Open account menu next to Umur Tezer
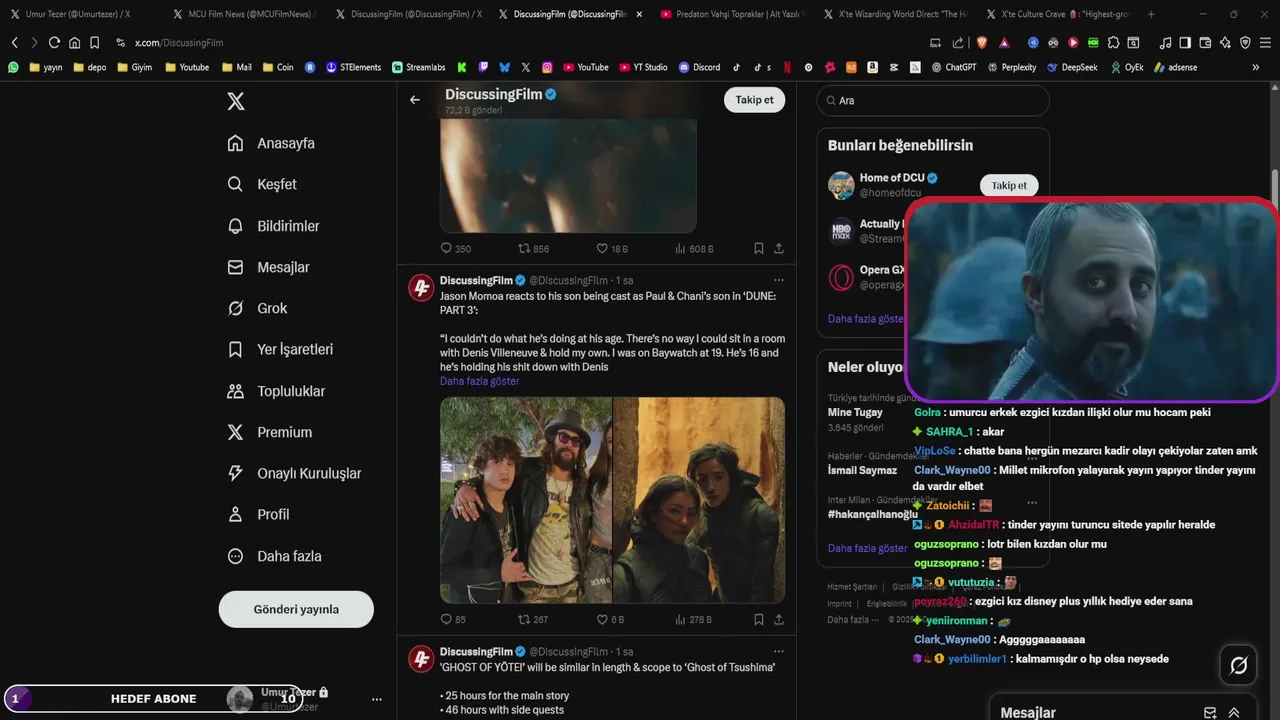Screen dimensions: 1280x720 click(377, 699)
